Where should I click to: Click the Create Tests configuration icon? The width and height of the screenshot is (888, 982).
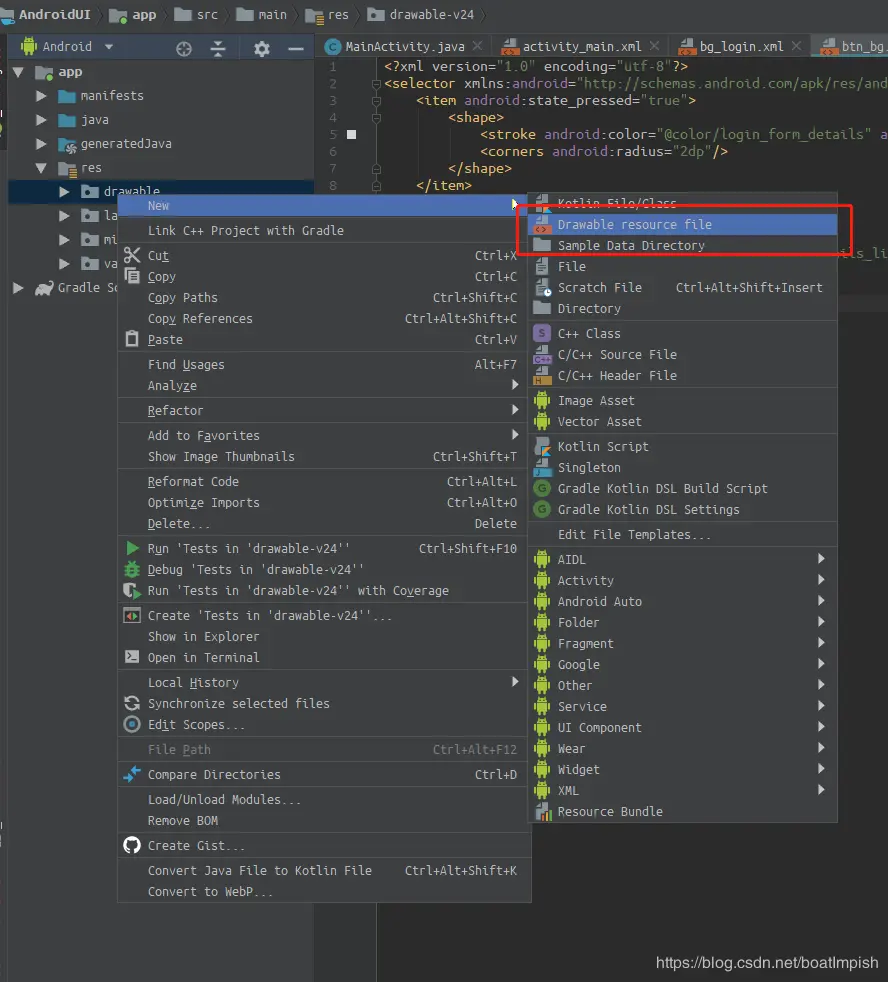[132, 615]
